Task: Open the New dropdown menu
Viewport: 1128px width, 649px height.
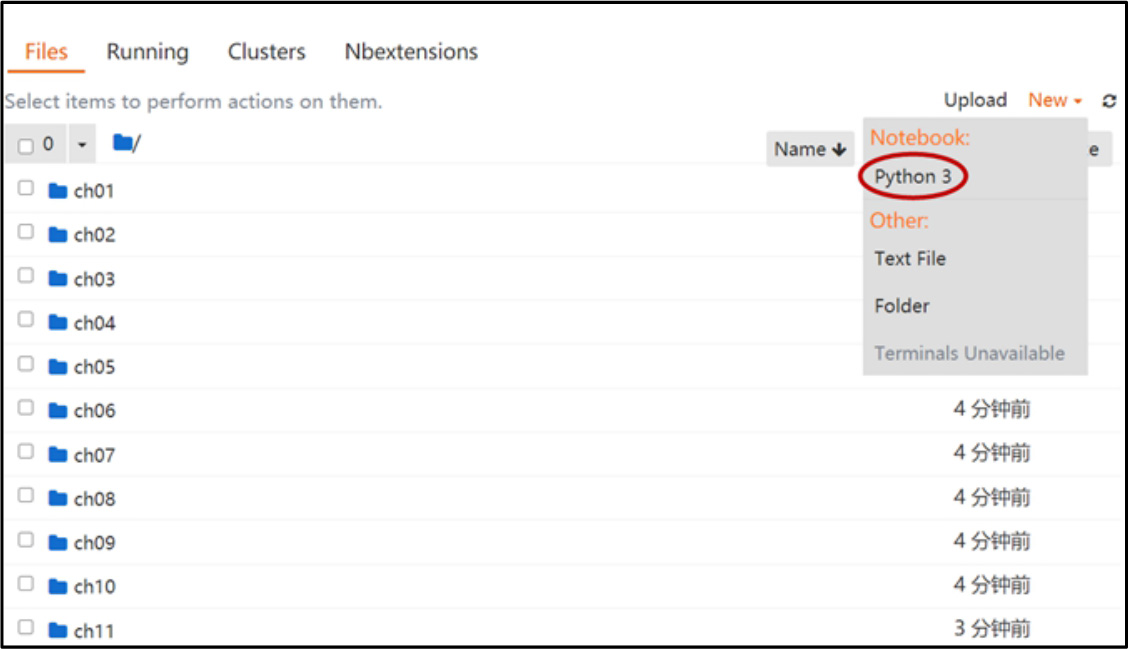Action: [x=1054, y=100]
